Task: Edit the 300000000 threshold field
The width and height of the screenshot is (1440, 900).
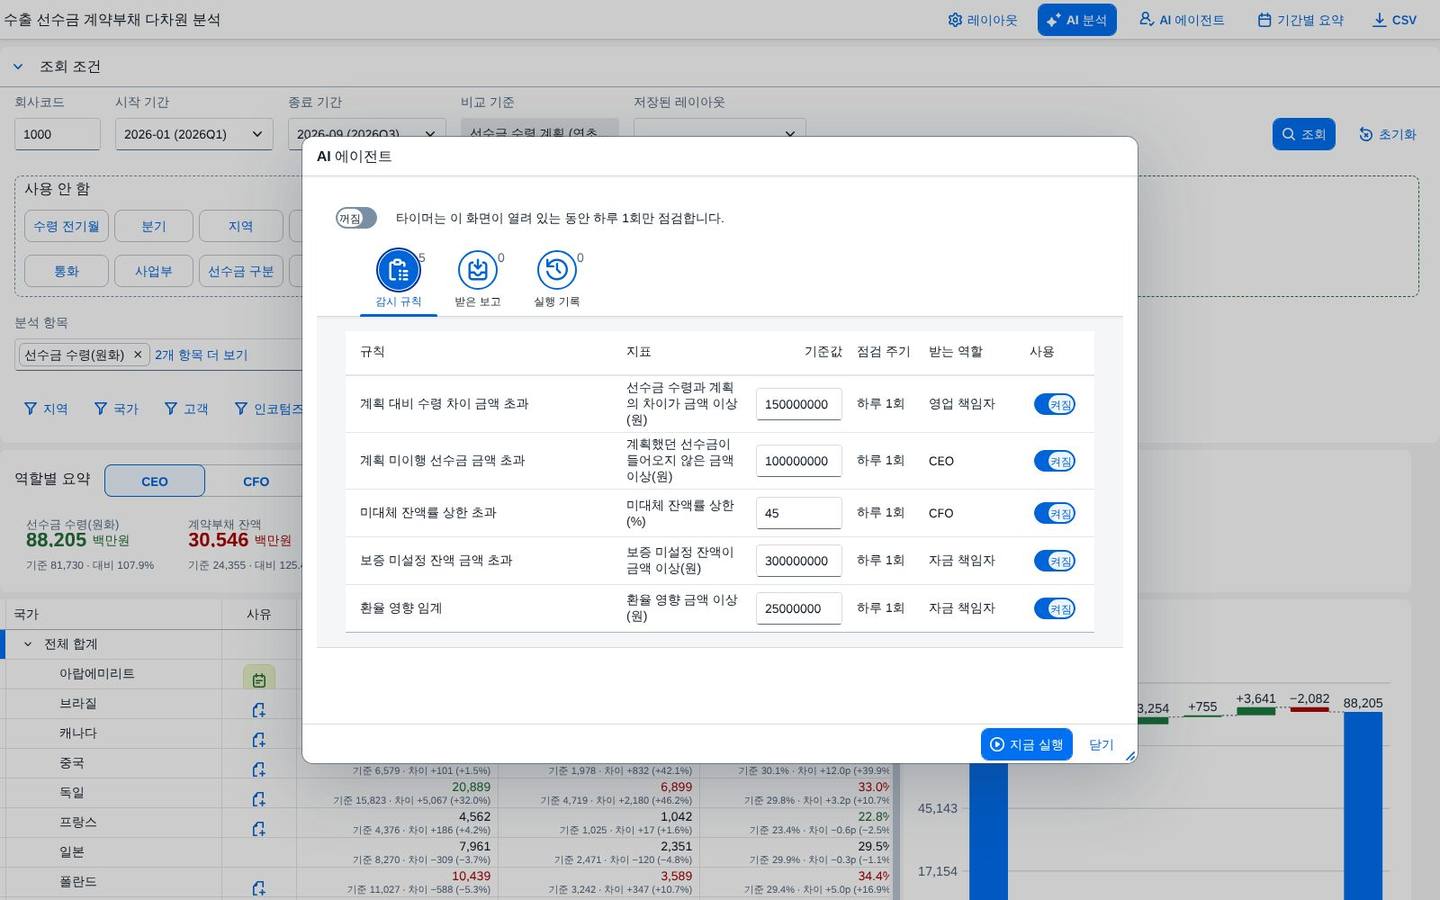Action: (x=799, y=561)
